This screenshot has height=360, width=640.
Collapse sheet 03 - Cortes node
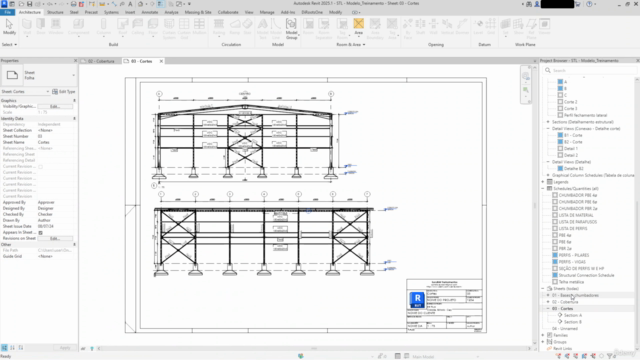[x=548, y=309]
